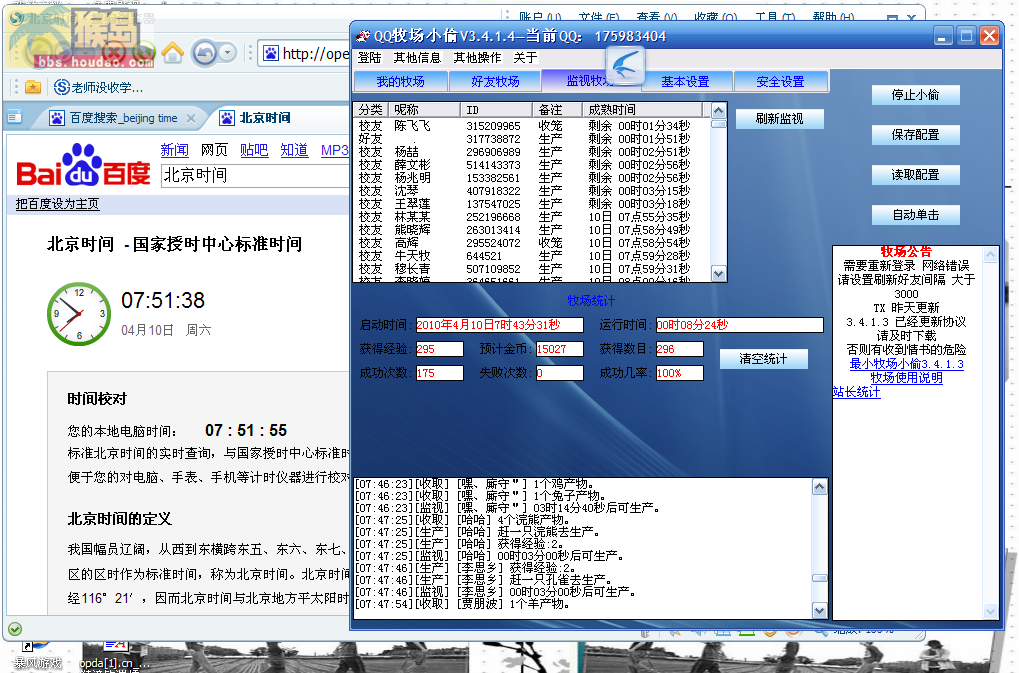The image size is (1019, 673).
Task: Open the 其他信息 menu
Action: 417,58
